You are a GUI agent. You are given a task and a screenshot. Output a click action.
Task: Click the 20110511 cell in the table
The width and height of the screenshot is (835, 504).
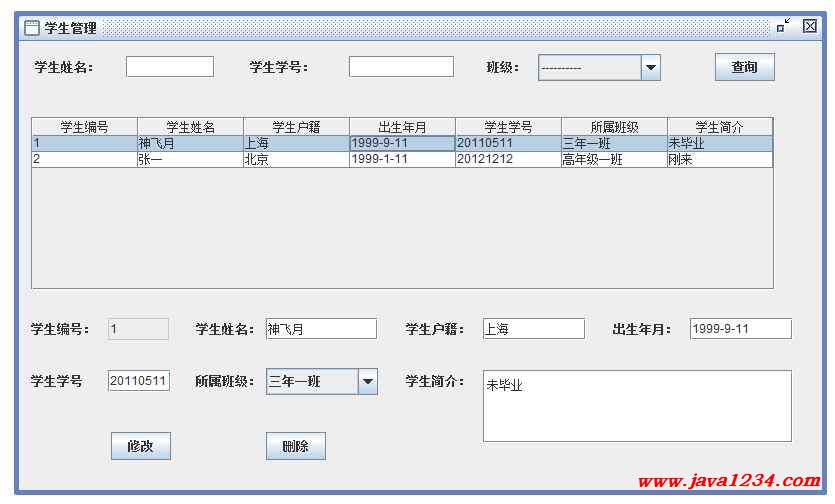[x=508, y=143]
